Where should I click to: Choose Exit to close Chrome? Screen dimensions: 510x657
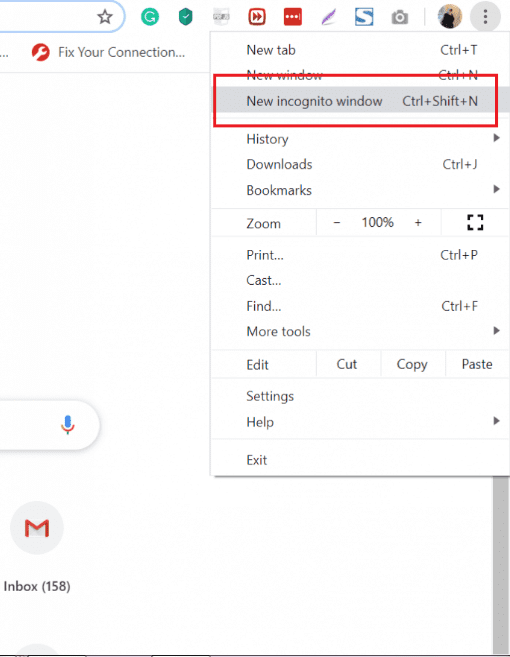pyautogui.click(x=360, y=460)
